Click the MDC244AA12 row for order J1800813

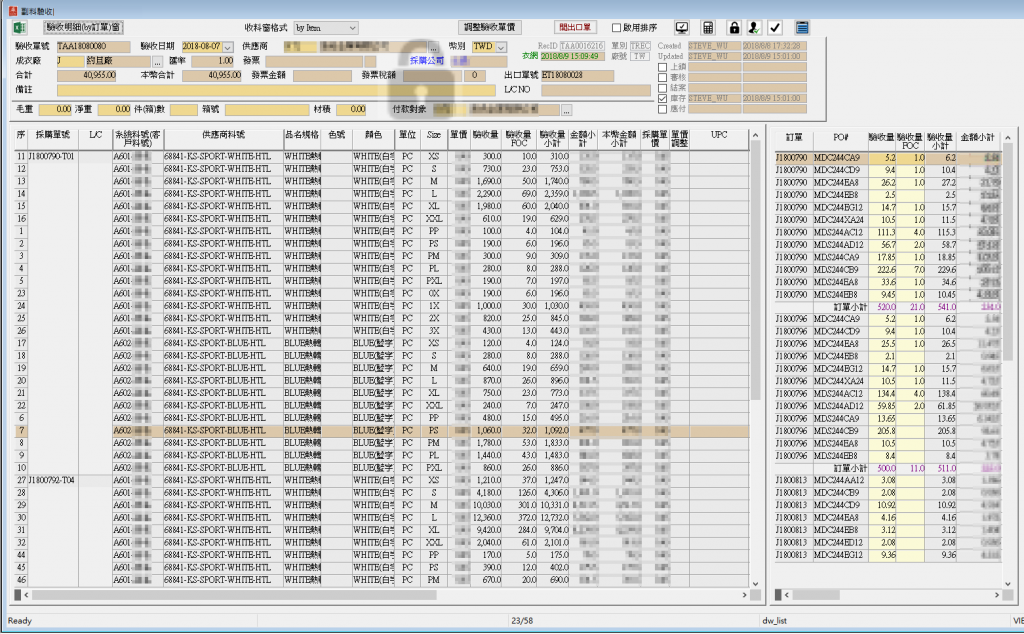[x=888, y=481]
